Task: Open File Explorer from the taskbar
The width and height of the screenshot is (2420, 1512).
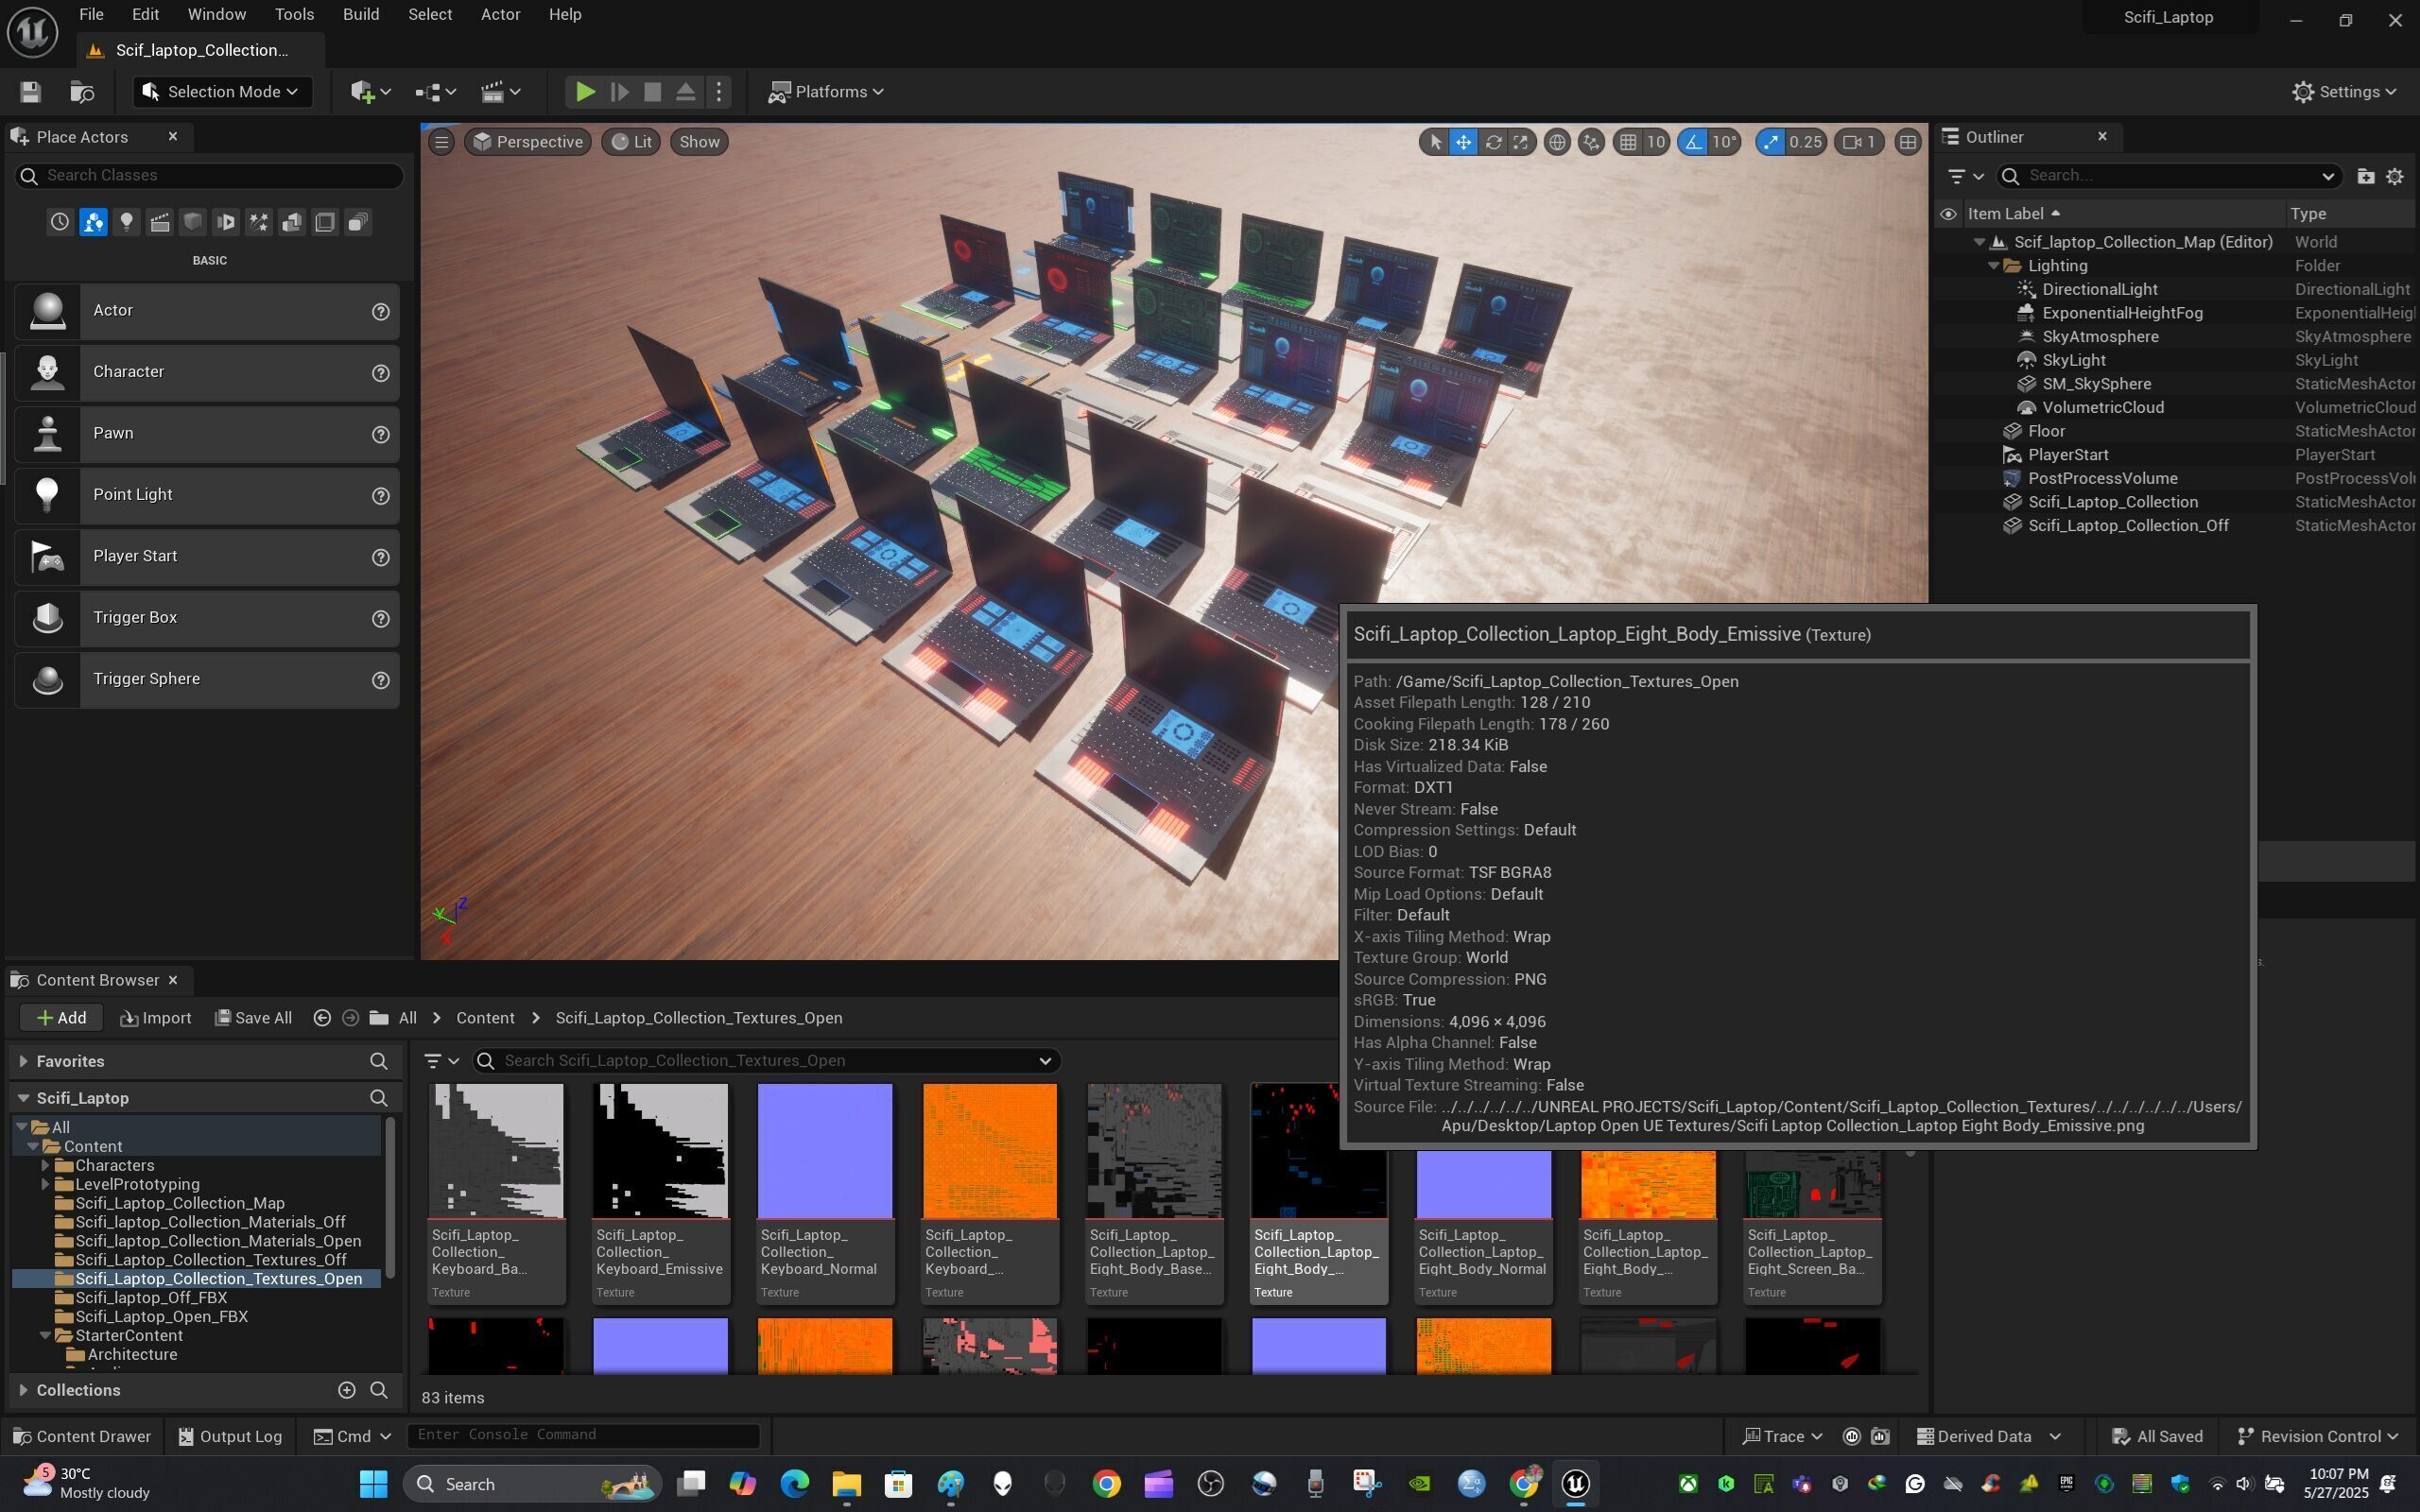Action: [846, 1484]
